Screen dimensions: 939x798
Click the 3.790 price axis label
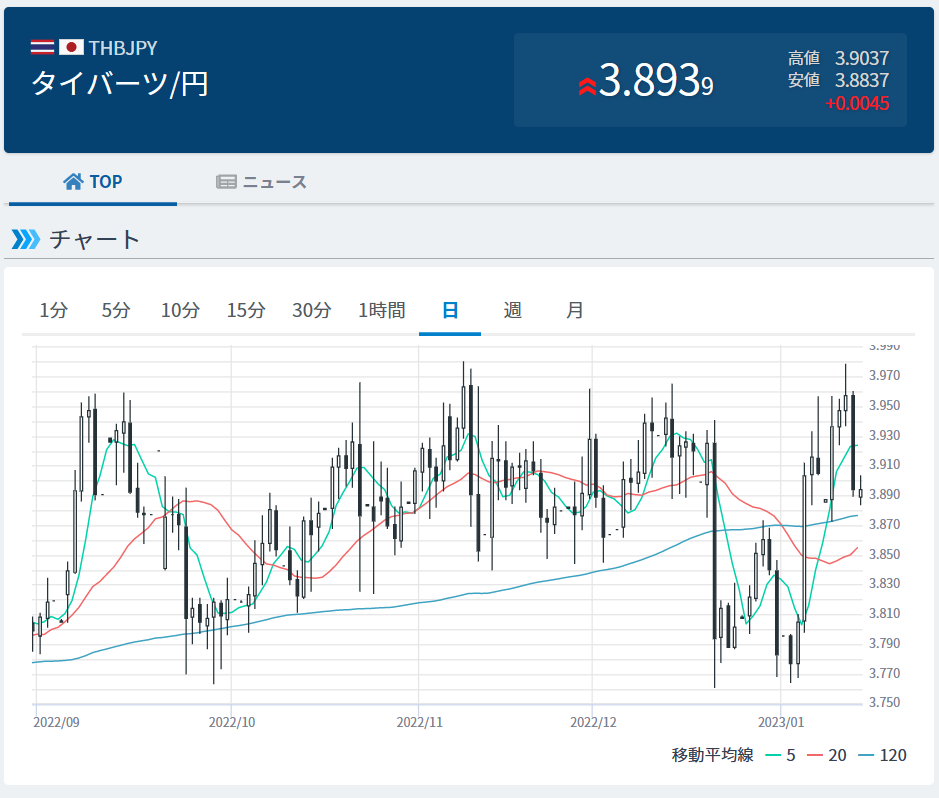coord(885,644)
